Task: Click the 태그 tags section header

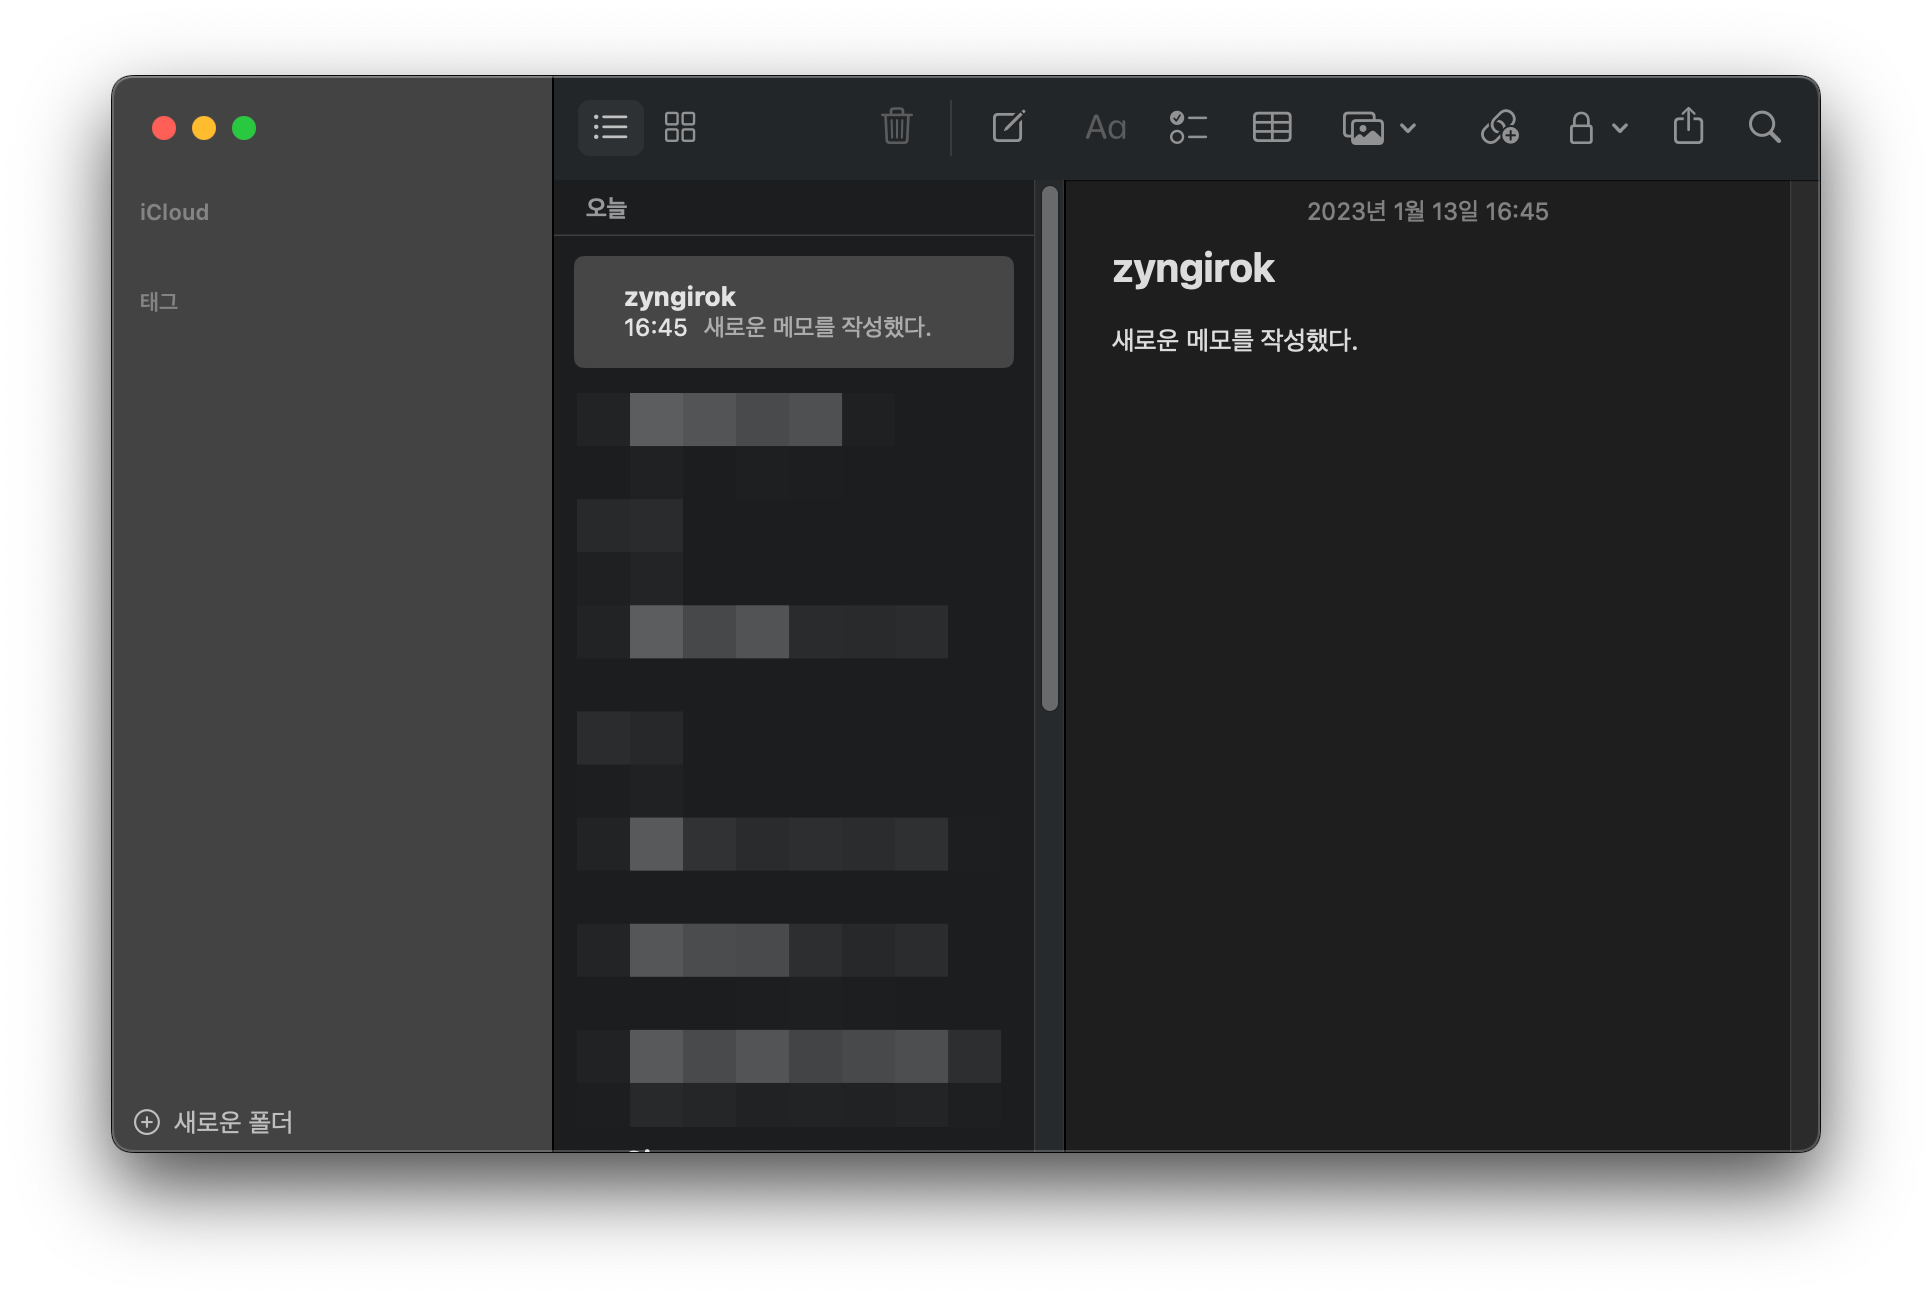Action: pyautogui.click(x=159, y=301)
